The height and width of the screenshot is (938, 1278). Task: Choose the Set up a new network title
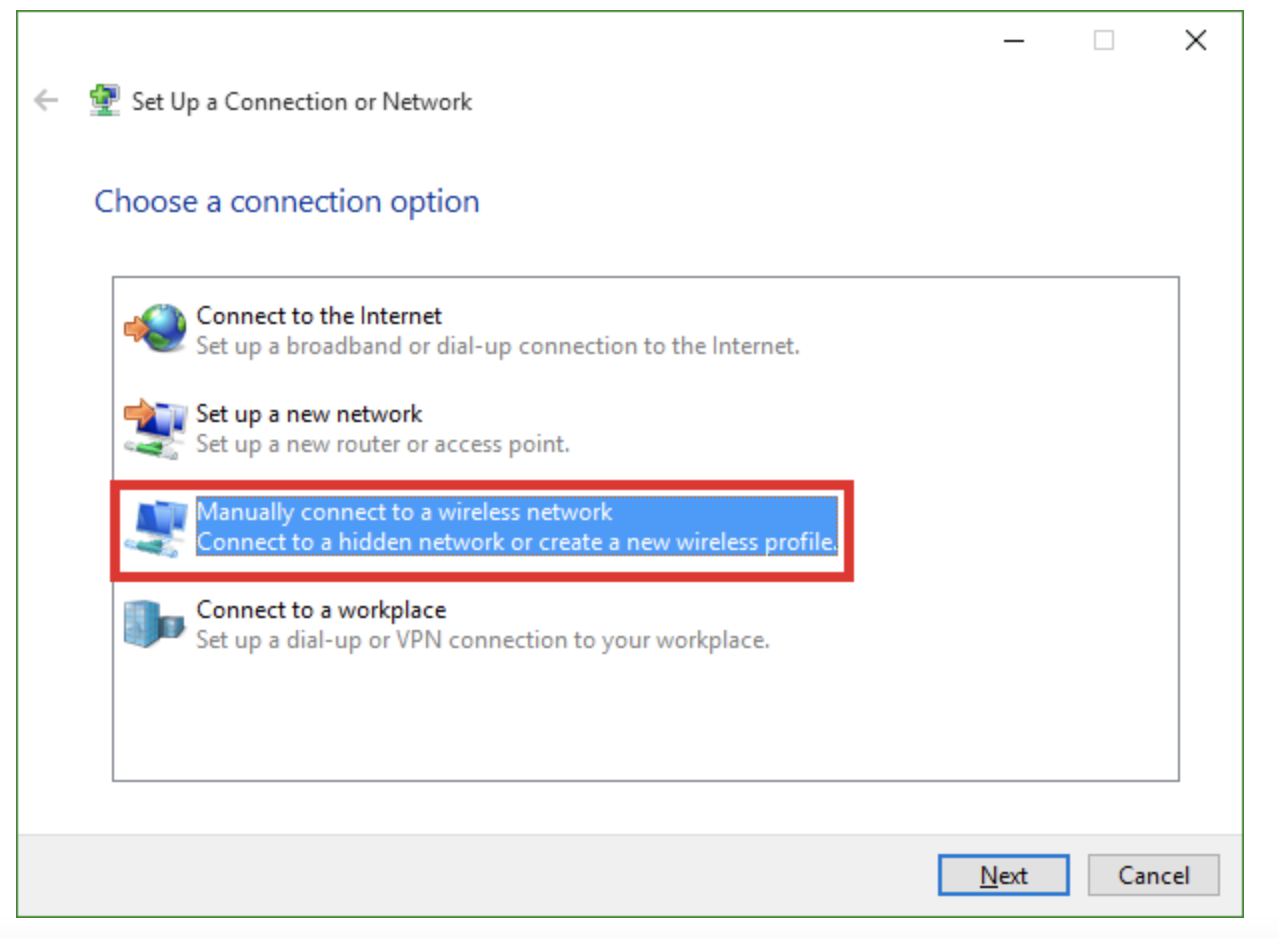(x=309, y=414)
